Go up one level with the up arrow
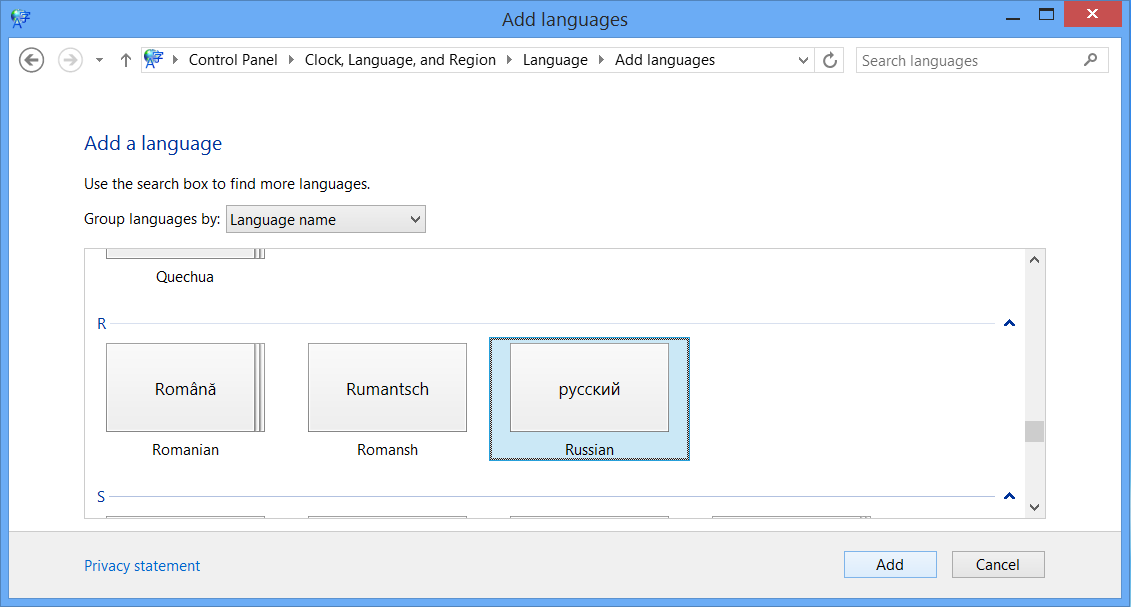1131x607 pixels. pos(125,60)
